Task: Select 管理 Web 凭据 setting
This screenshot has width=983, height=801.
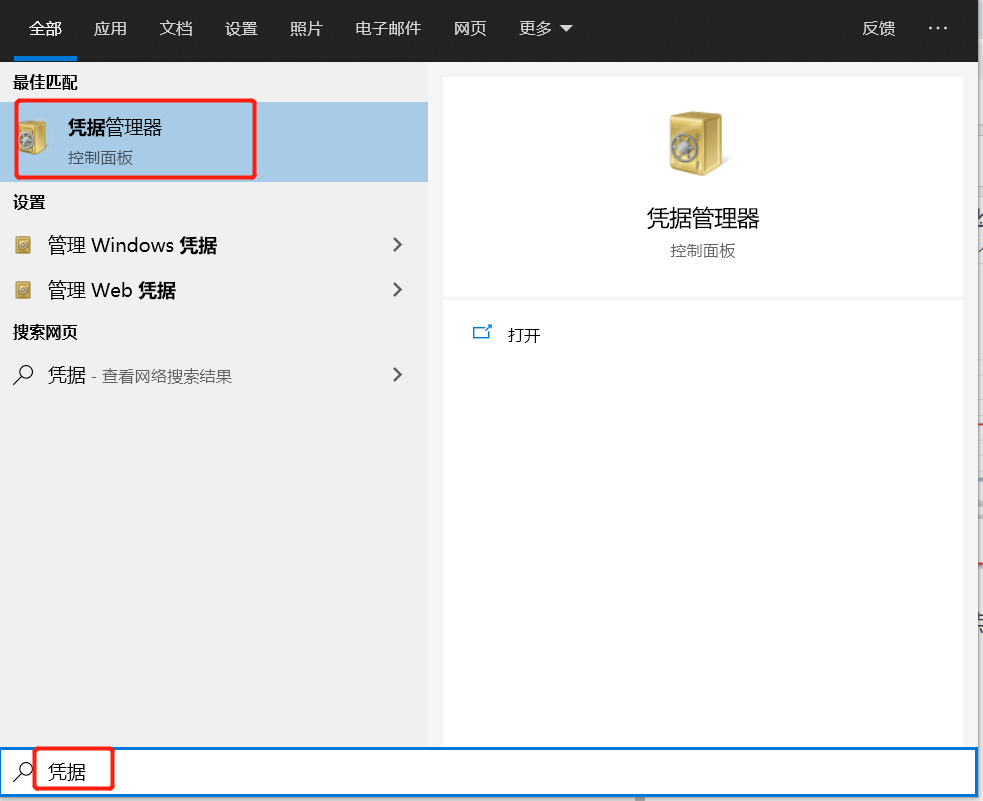Action: pyautogui.click(x=214, y=290)
